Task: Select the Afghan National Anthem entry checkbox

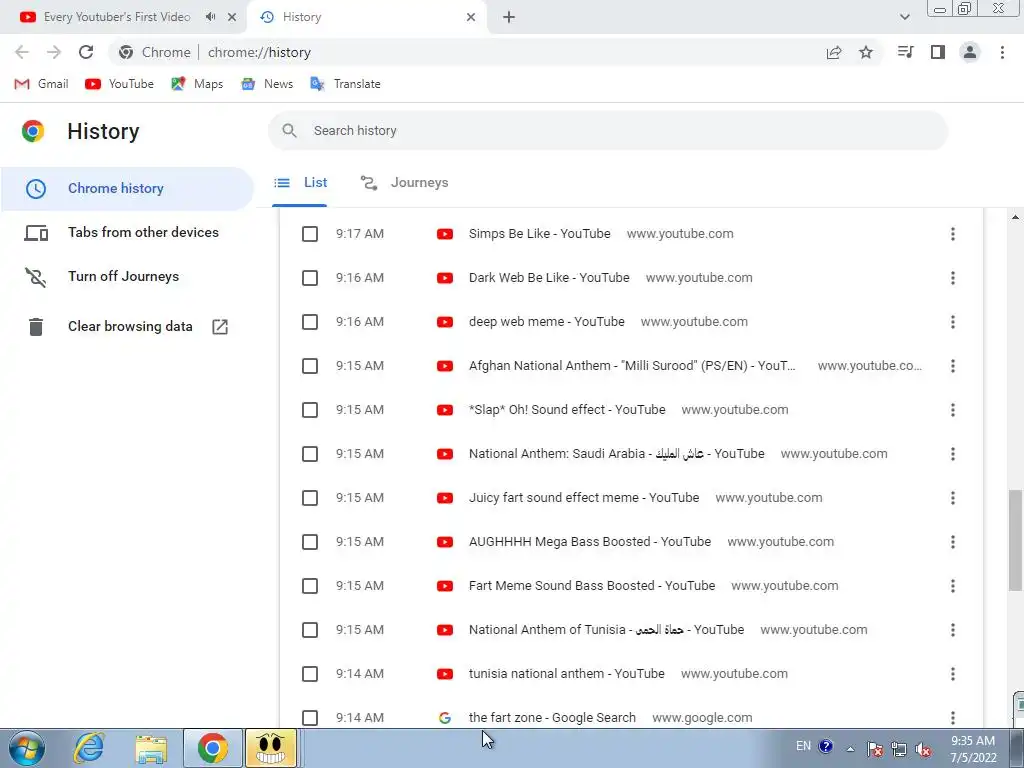Action: coord(310,366)
